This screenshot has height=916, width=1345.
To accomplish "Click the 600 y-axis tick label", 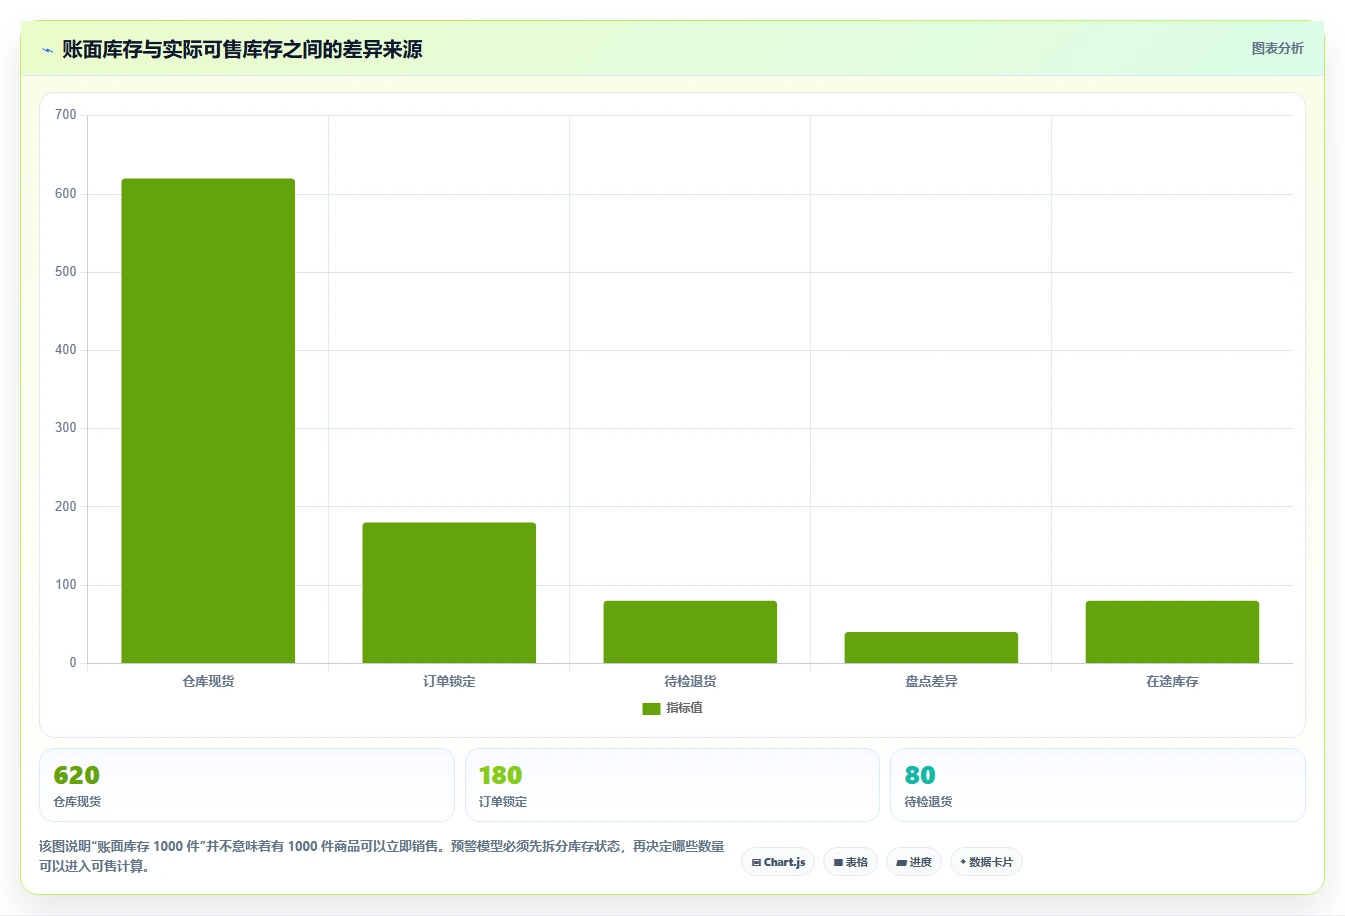I will coord(66,194).
